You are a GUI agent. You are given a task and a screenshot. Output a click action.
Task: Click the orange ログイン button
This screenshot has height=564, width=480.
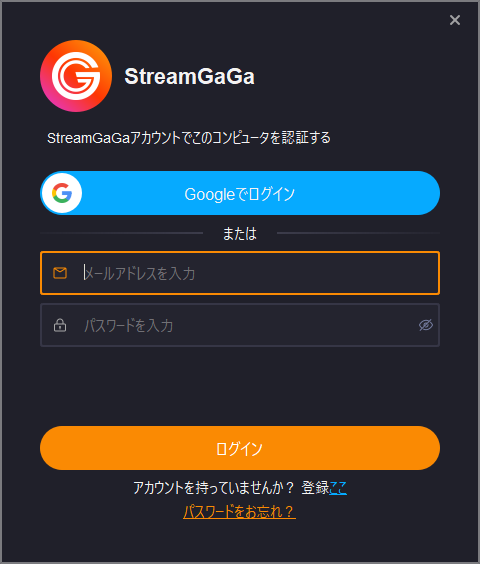coord(240,448)
